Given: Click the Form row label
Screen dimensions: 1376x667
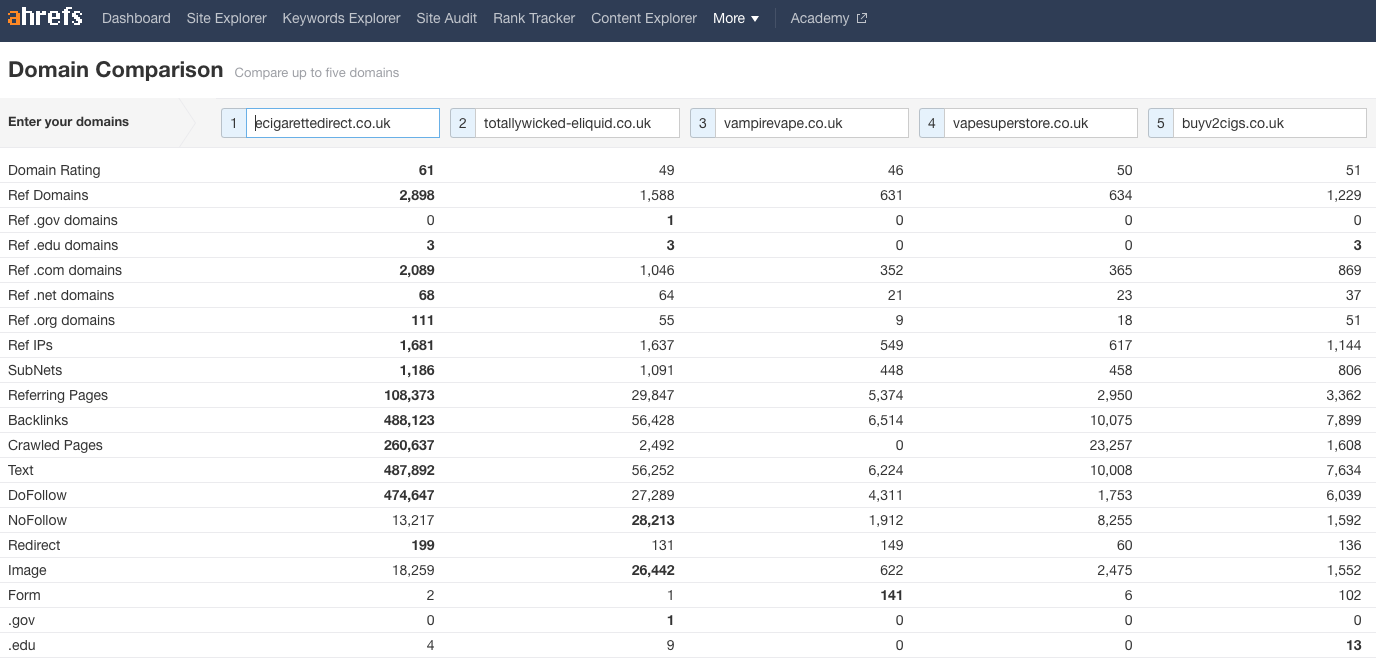Looking at the screenshot, I should tap(24, 595).
